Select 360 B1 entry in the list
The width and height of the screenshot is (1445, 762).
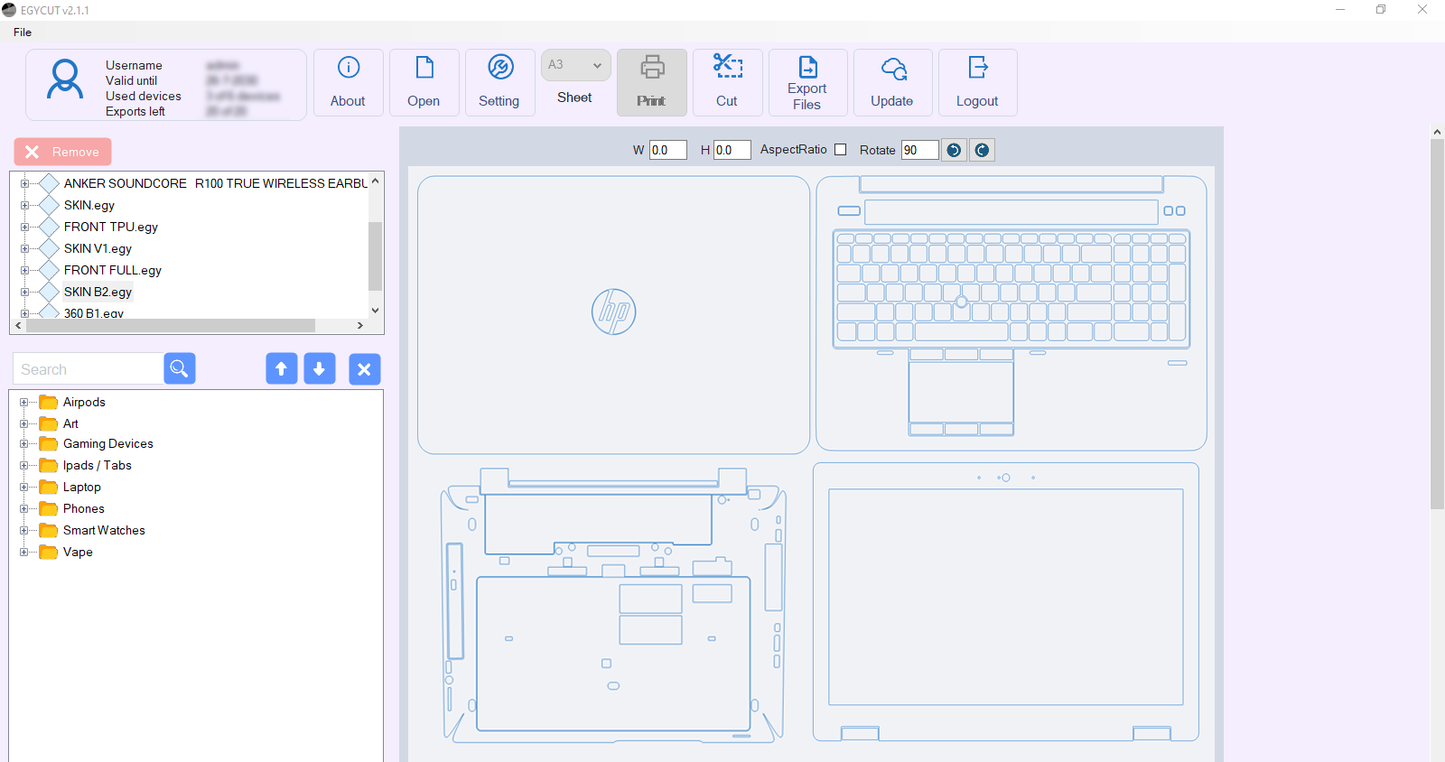[x=94, y=313]
